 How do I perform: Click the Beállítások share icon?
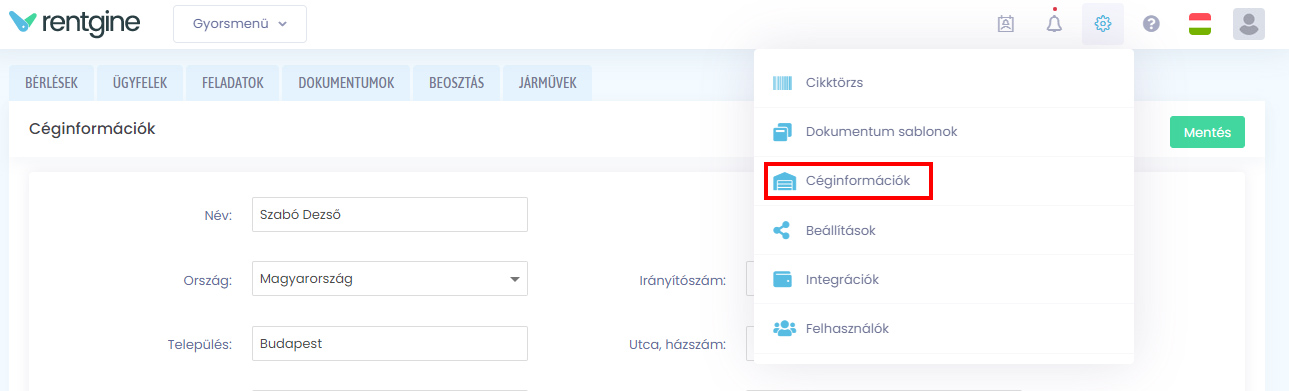pos(782,230)
